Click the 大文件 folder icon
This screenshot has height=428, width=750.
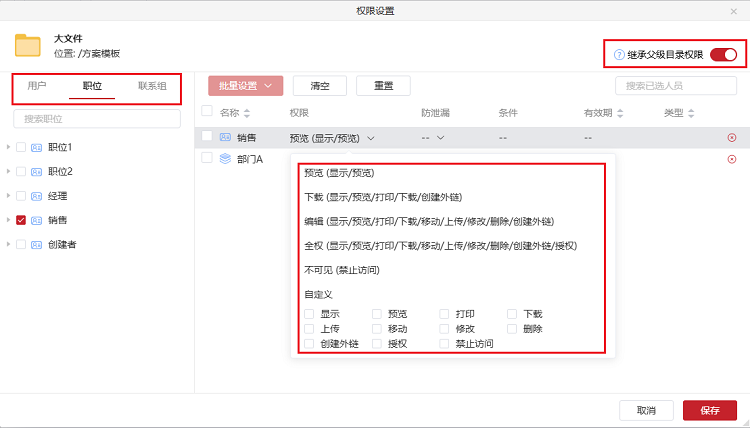pos(28,45)
